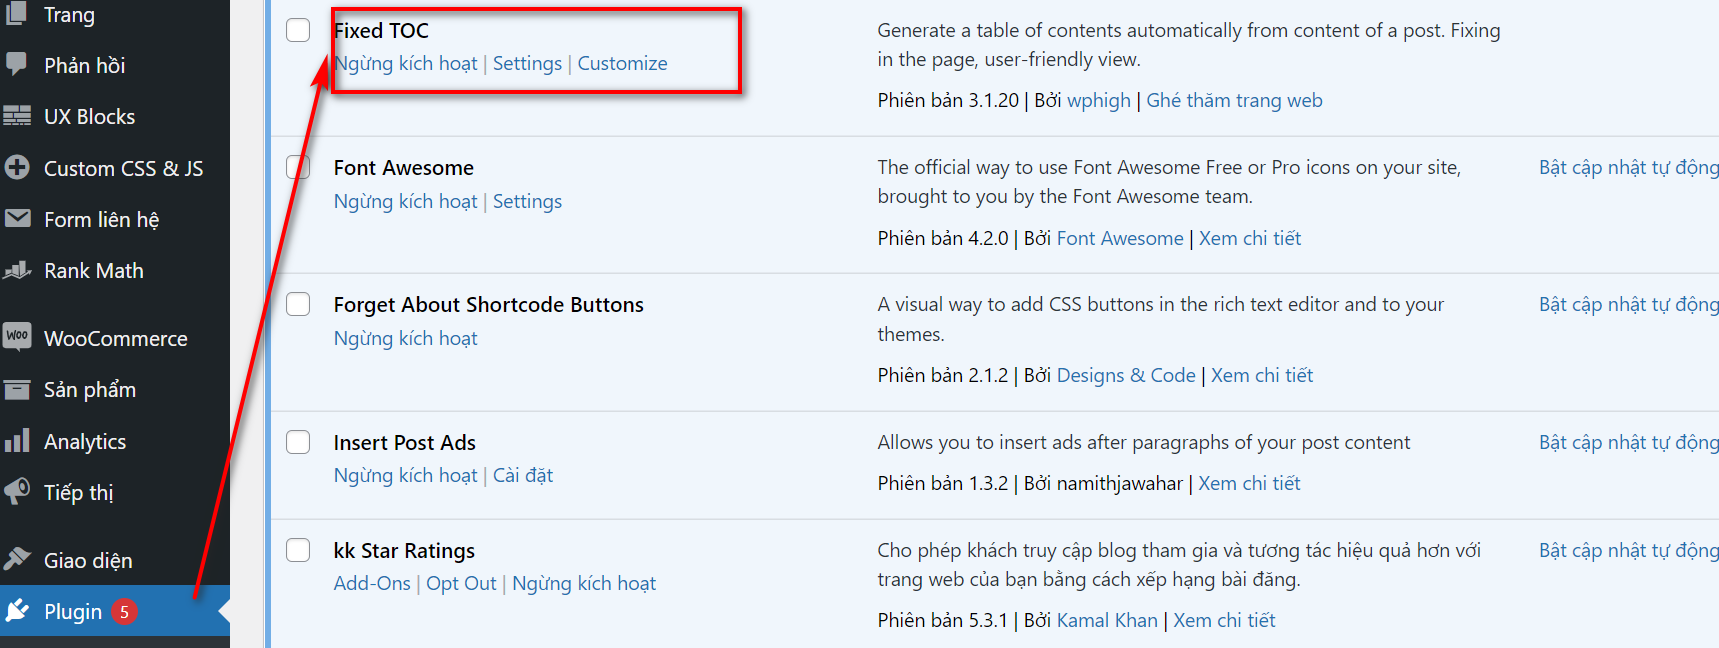This screenshot has height=648, width=1719.
Task: Open Font Awesome Settings link
Action: (x=527, y=201)
